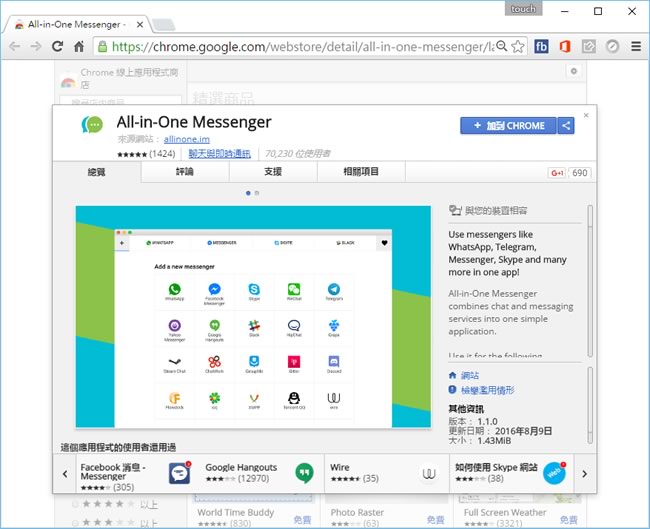Select the first screenshot carousel dot

(248, 193)
